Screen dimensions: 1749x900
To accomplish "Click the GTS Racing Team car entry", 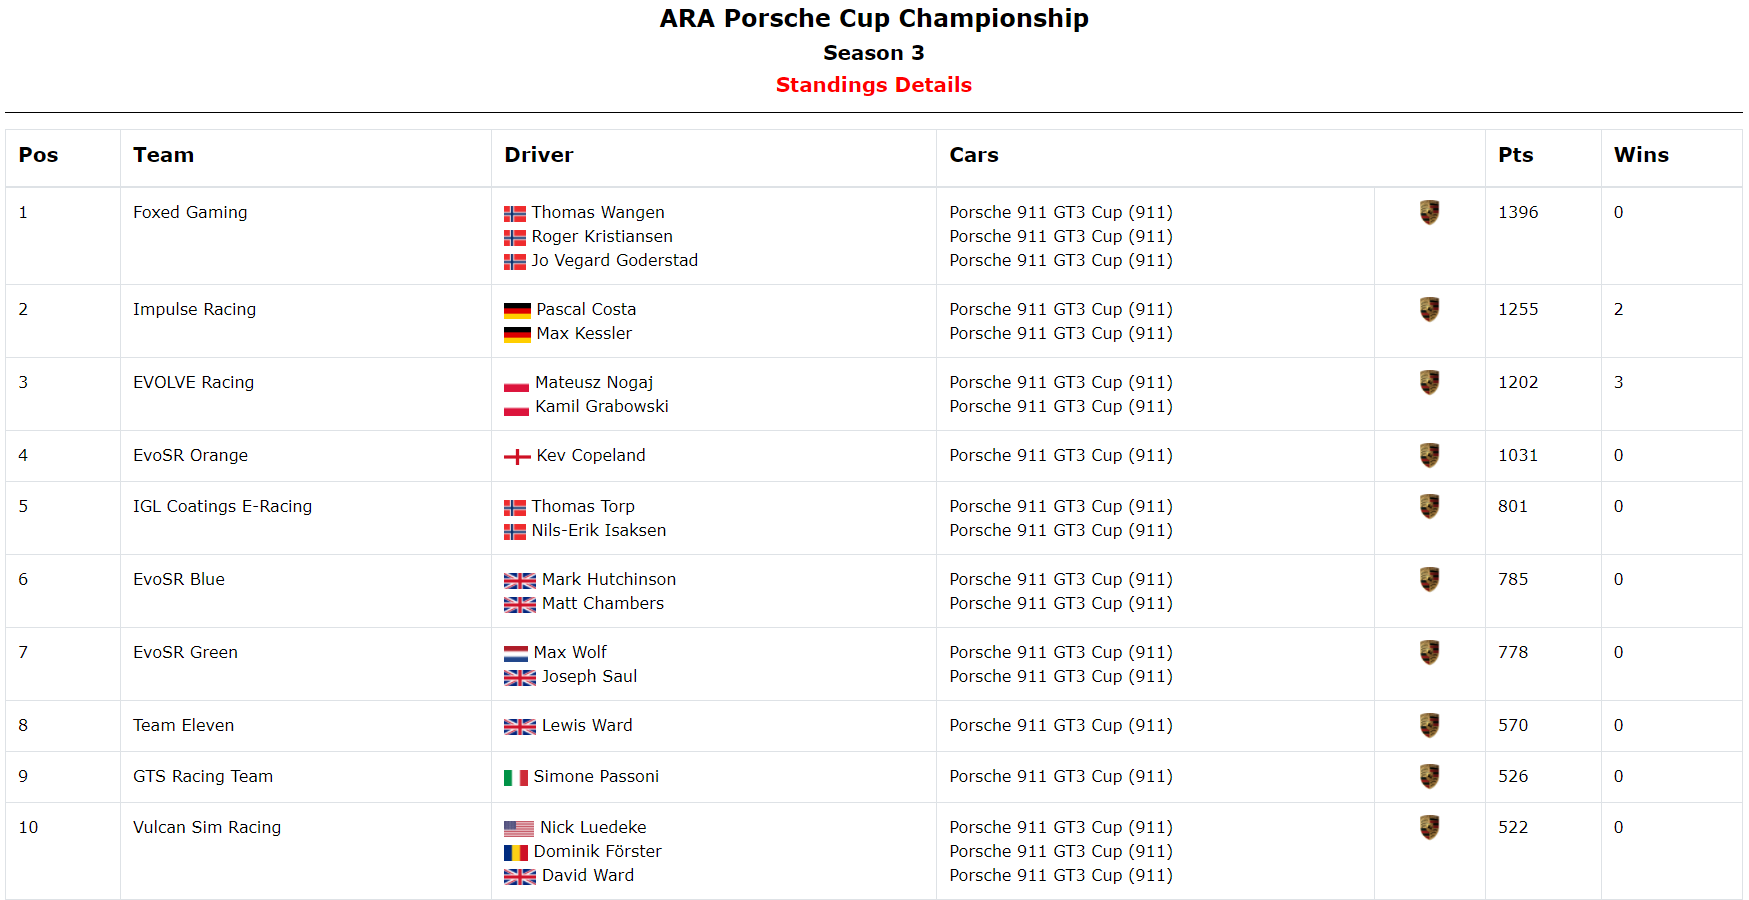I will coord(1061,776).
